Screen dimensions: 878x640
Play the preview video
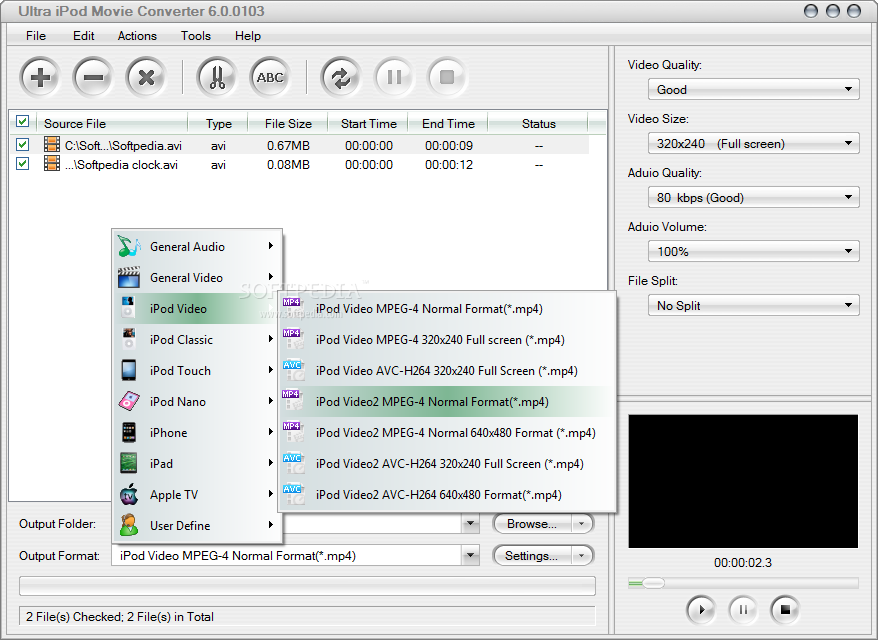pos(700,609)
